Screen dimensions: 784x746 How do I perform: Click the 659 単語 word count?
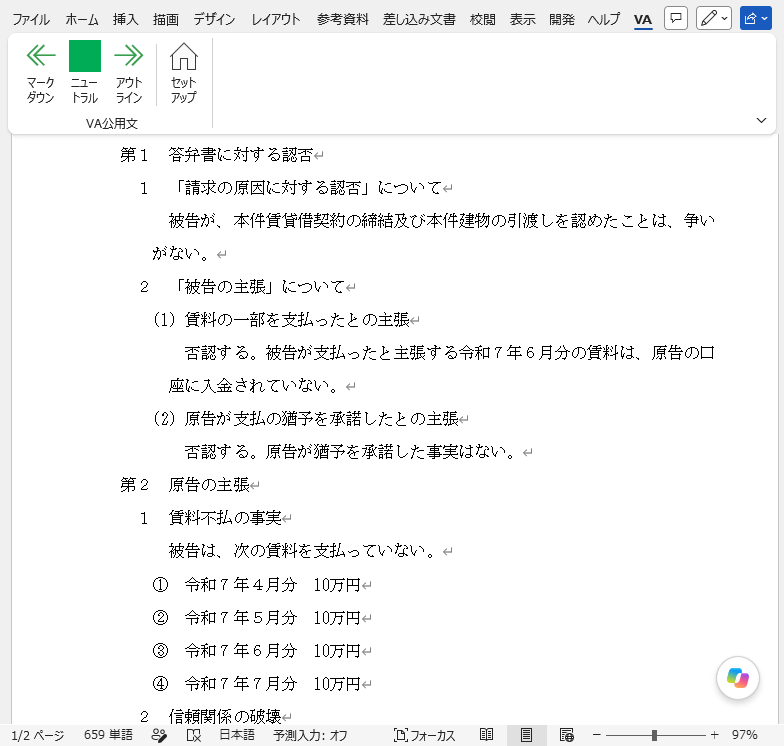click(108, 735)
